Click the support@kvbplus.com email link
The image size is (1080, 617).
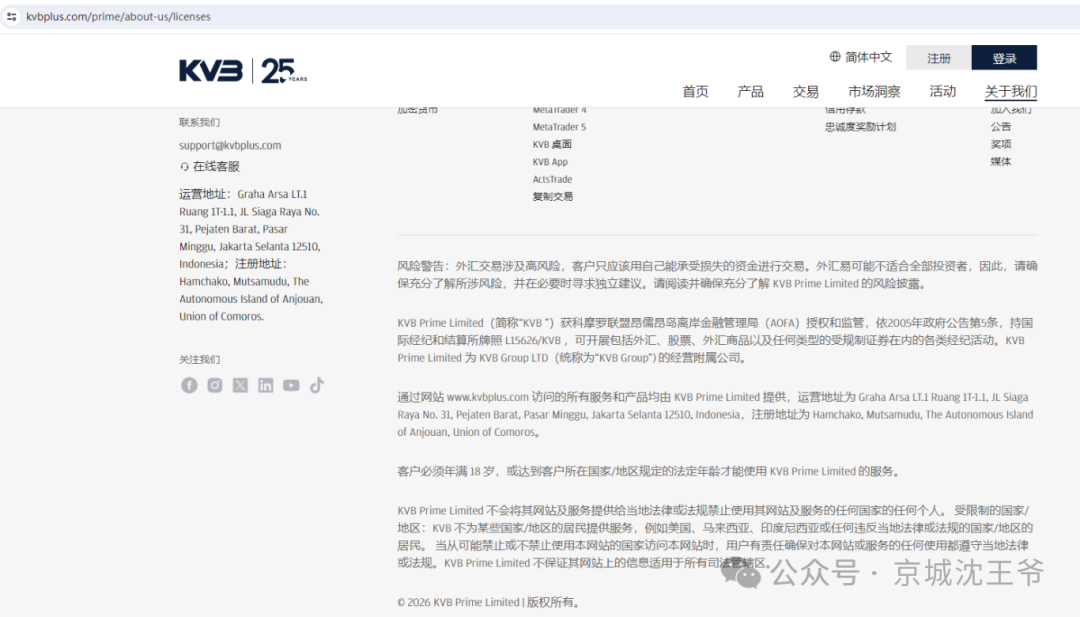point(230,145)
